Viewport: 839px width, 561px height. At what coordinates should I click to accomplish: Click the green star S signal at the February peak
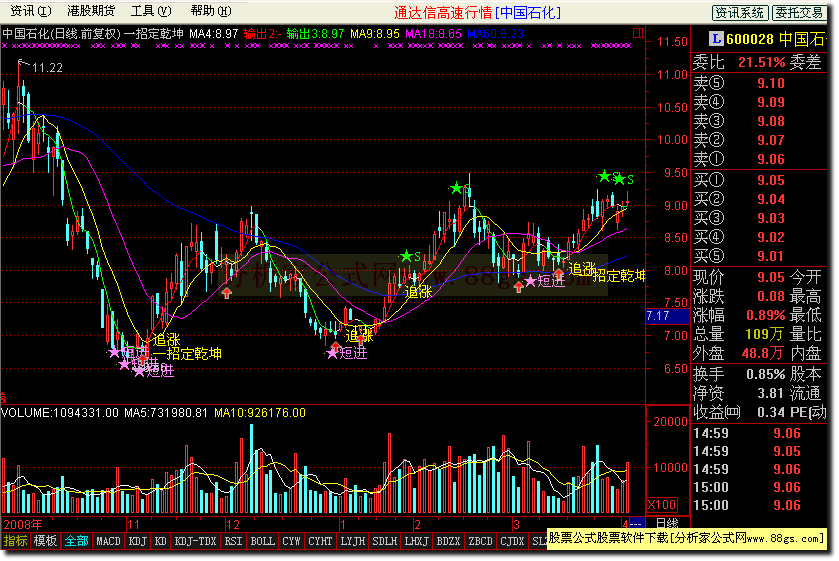(456, 188)
